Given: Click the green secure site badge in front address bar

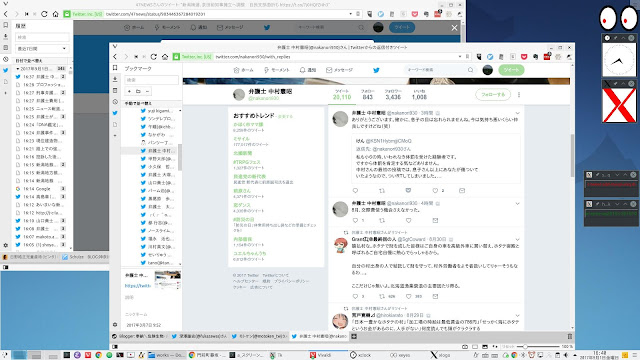Looking at the screenshot, I should tap(192, 57).
